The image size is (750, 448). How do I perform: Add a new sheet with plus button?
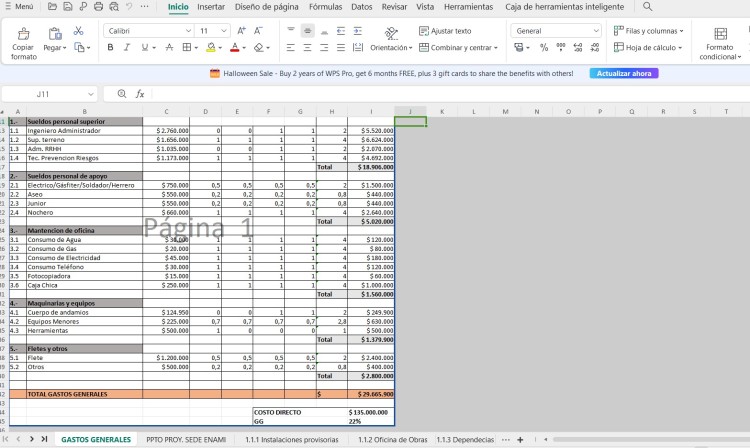(520, 439)
